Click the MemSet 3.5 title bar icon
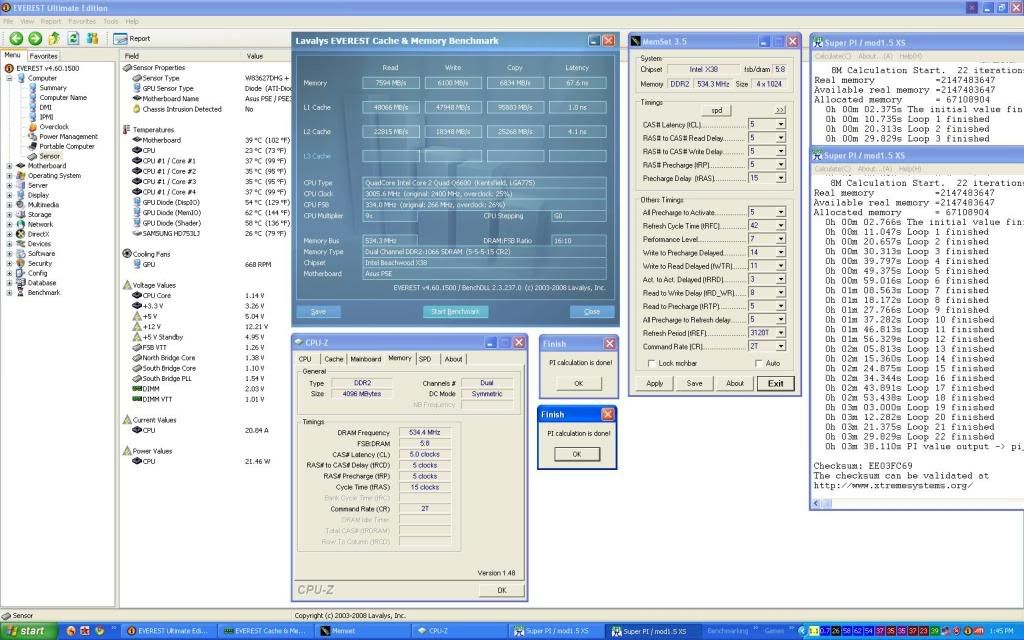The image size is (1024, 640). [635, 41]
